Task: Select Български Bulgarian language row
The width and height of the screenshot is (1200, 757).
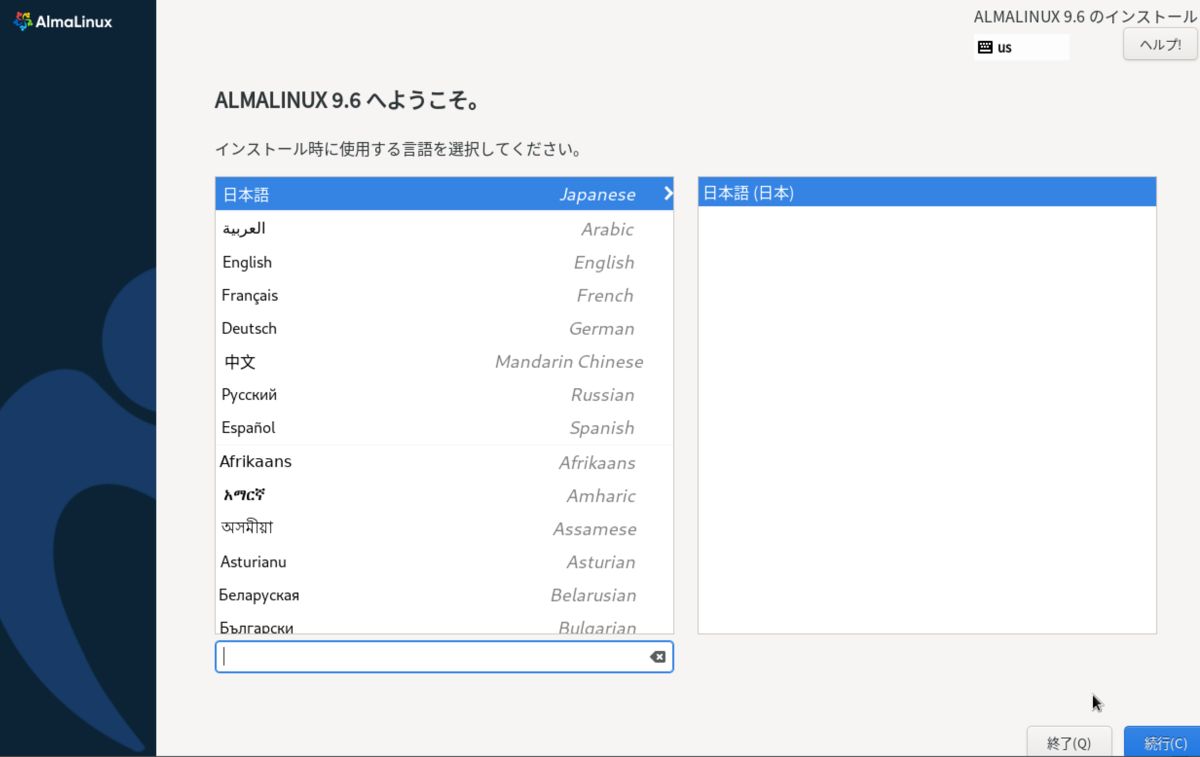Action: 444,625
